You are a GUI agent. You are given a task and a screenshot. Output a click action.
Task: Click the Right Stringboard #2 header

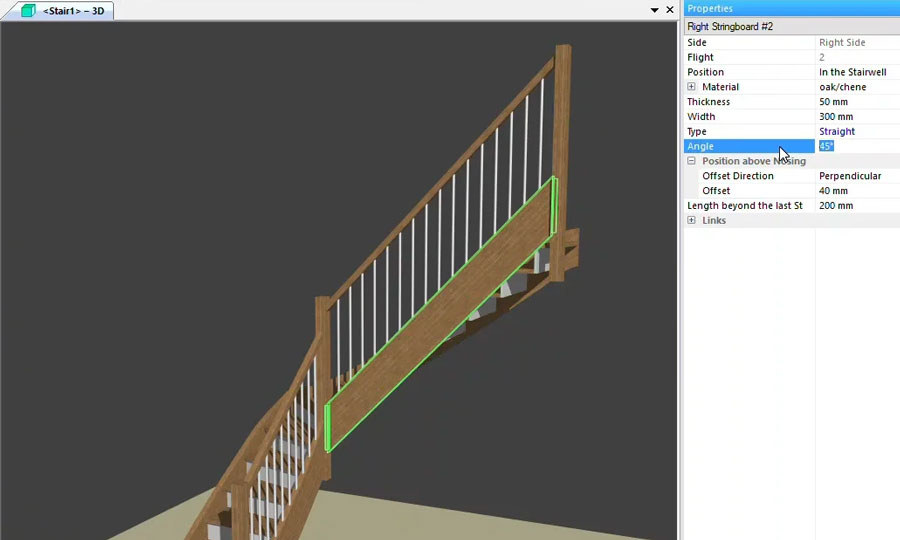click(x=792, y=26)
